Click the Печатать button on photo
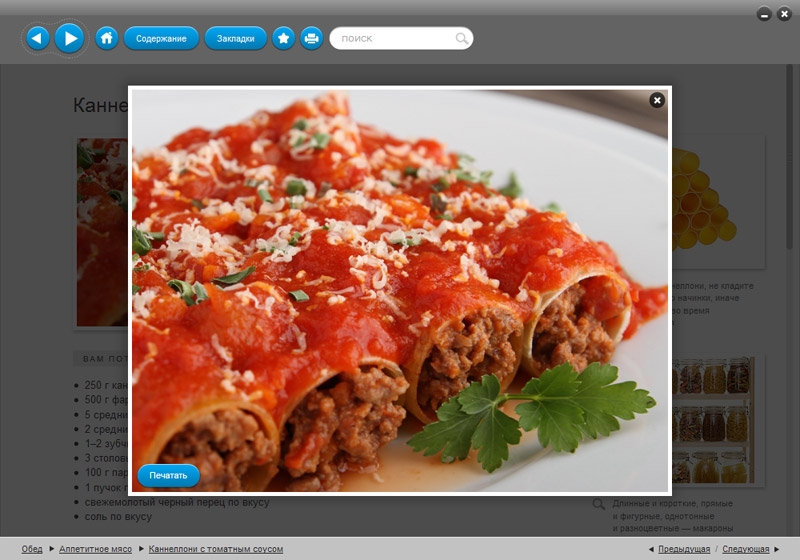Screen dimensions: 800x560 [x=168, y=475]
